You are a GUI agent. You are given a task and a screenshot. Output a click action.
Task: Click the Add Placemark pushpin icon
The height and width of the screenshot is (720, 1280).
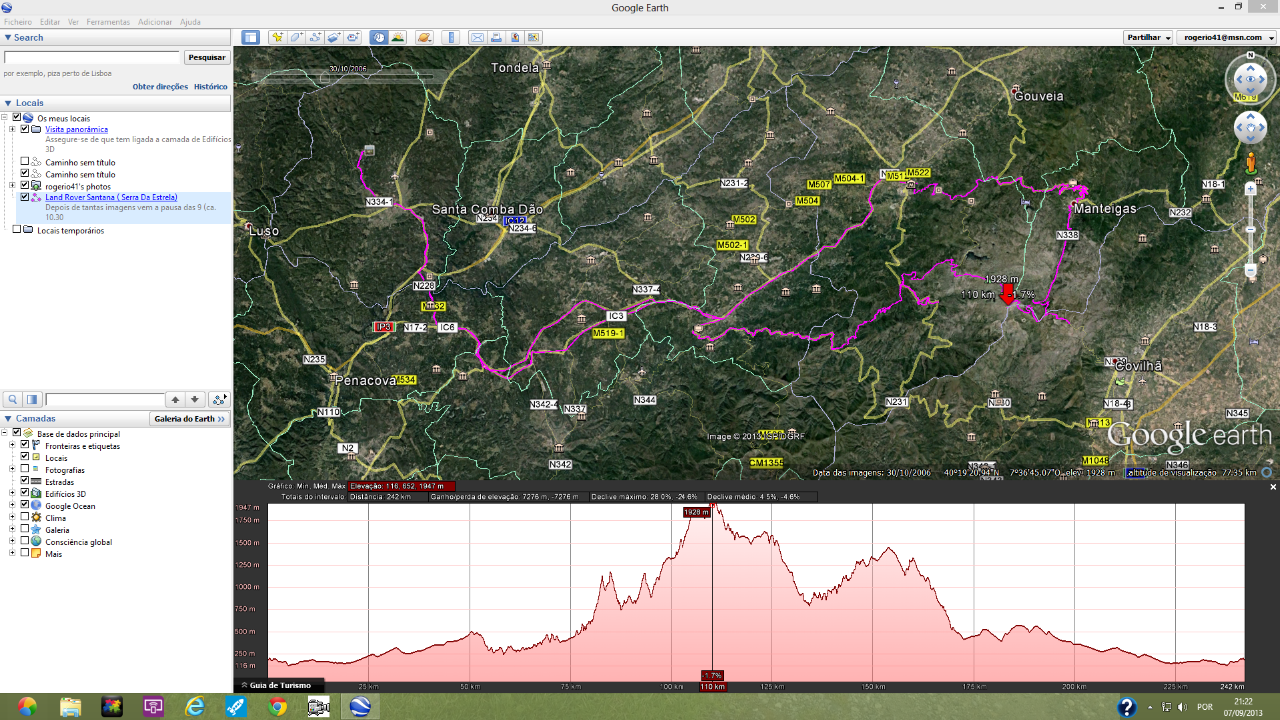[278, 38]
